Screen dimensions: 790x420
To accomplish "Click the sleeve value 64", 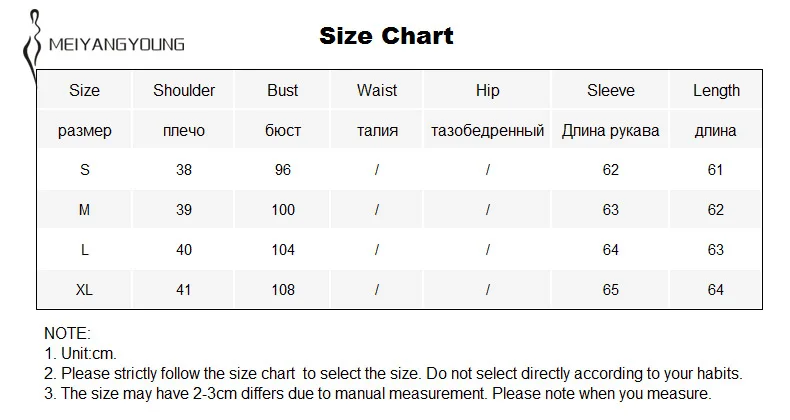I will click(611, 249).
